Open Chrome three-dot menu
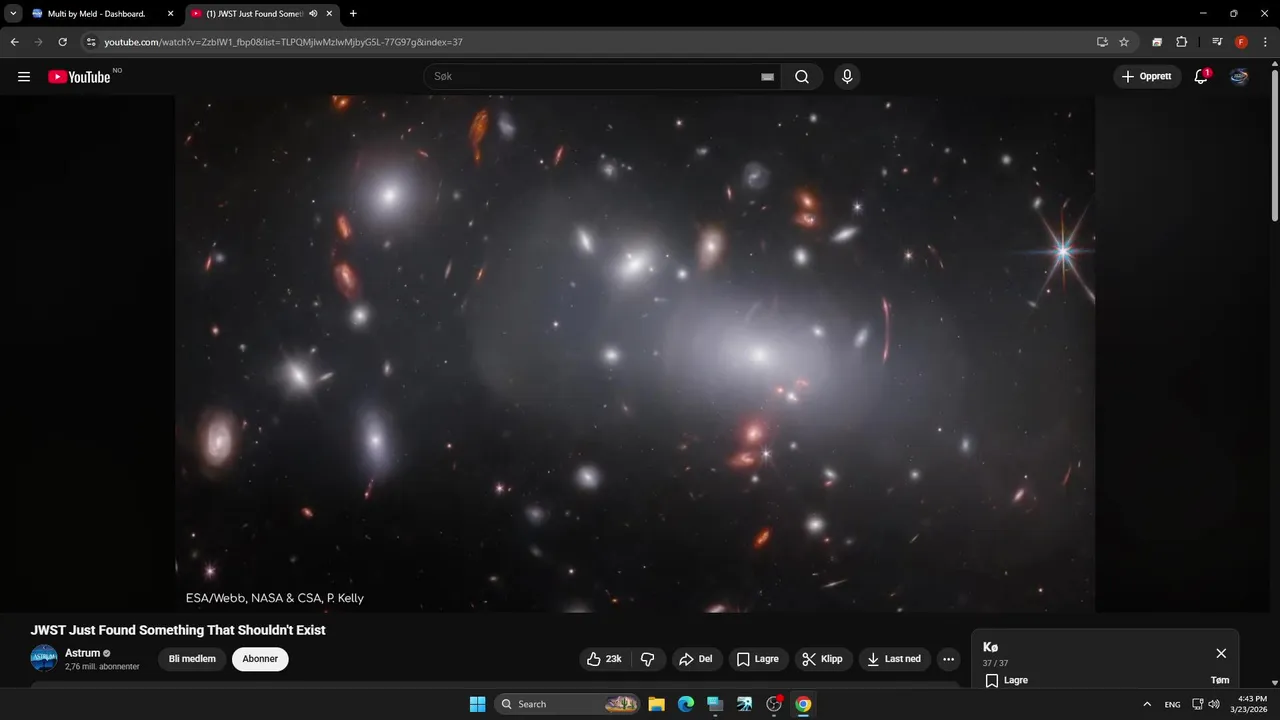This screenshot has height=720, width=1280. (x=1265, y=42)
